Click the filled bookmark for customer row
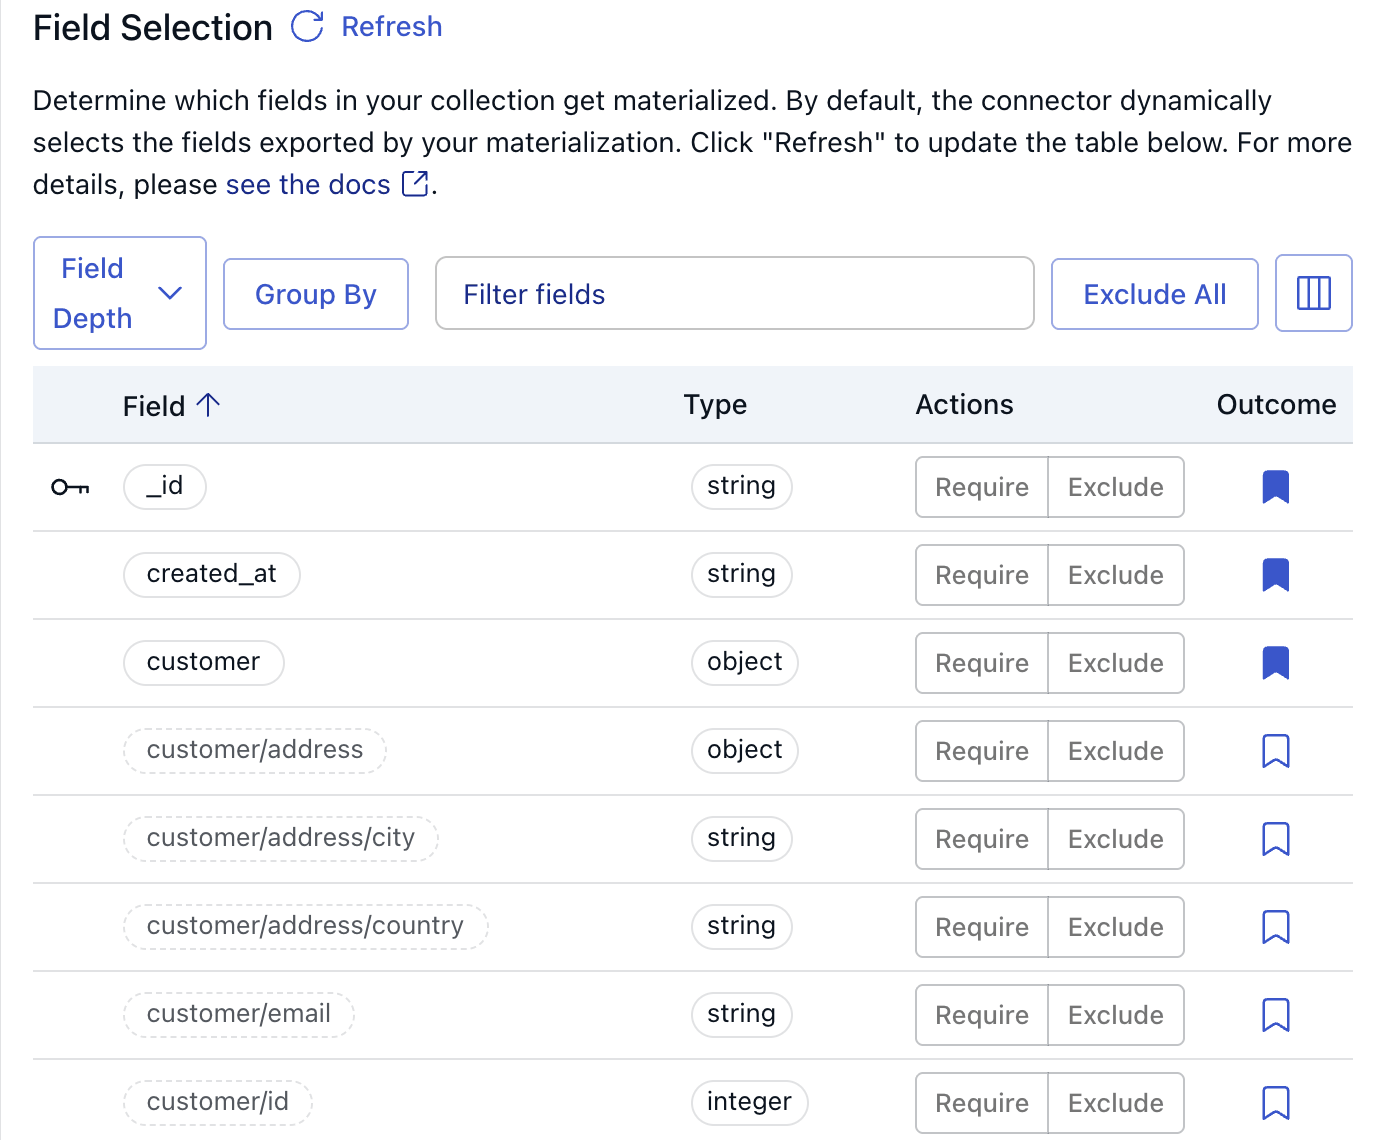 point(1276,663)
